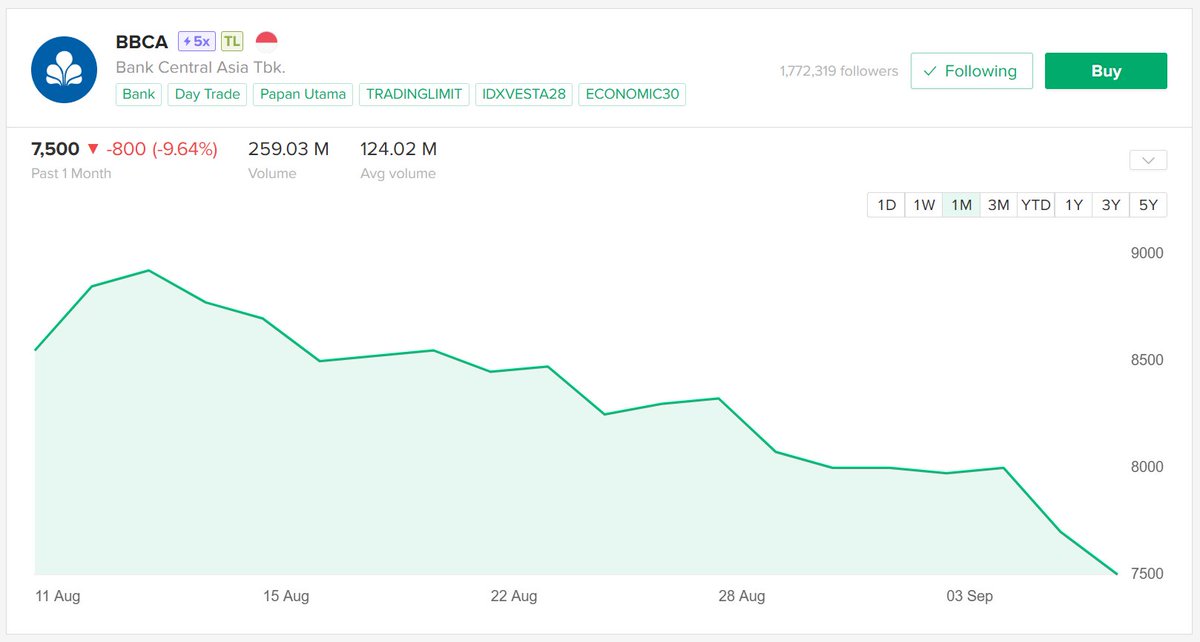Viewport: 1200px width, 642px height.
Task: Click the 9000 price axis label
Action: (1147, 253)
